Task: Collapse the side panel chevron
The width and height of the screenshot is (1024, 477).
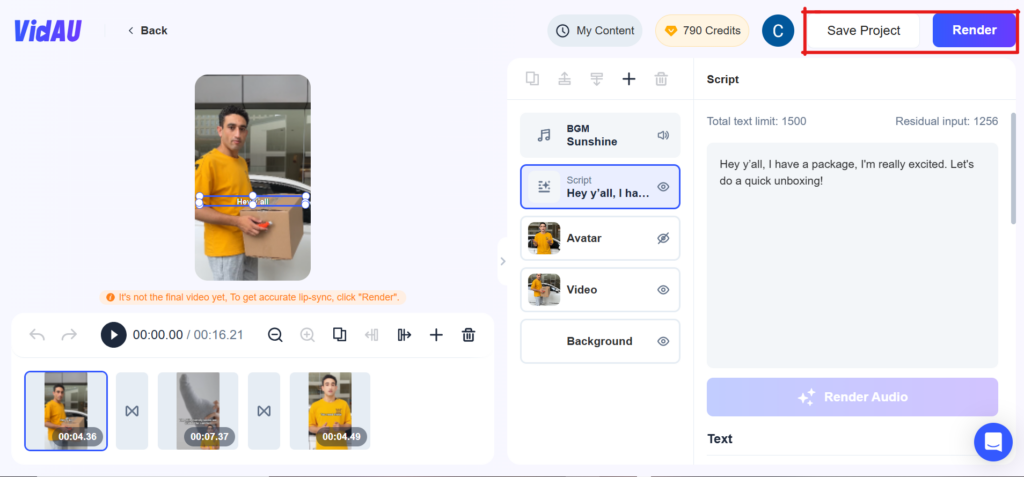Action: pyautogui.click(x=502, y=262)
